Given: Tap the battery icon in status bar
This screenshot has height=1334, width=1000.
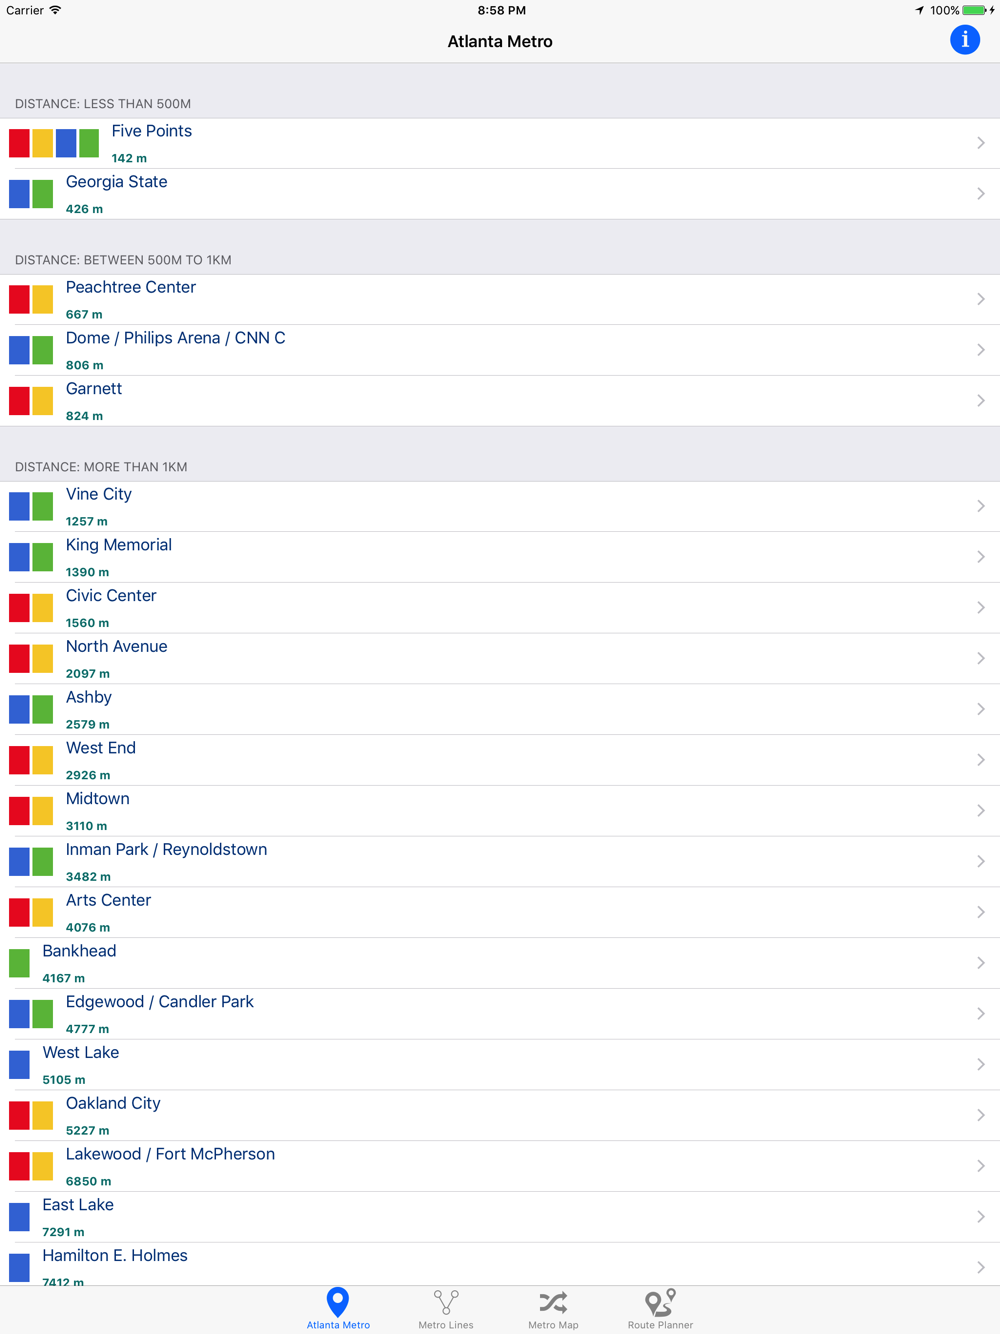Looking at the screenshot, I should tap(975, 10).
